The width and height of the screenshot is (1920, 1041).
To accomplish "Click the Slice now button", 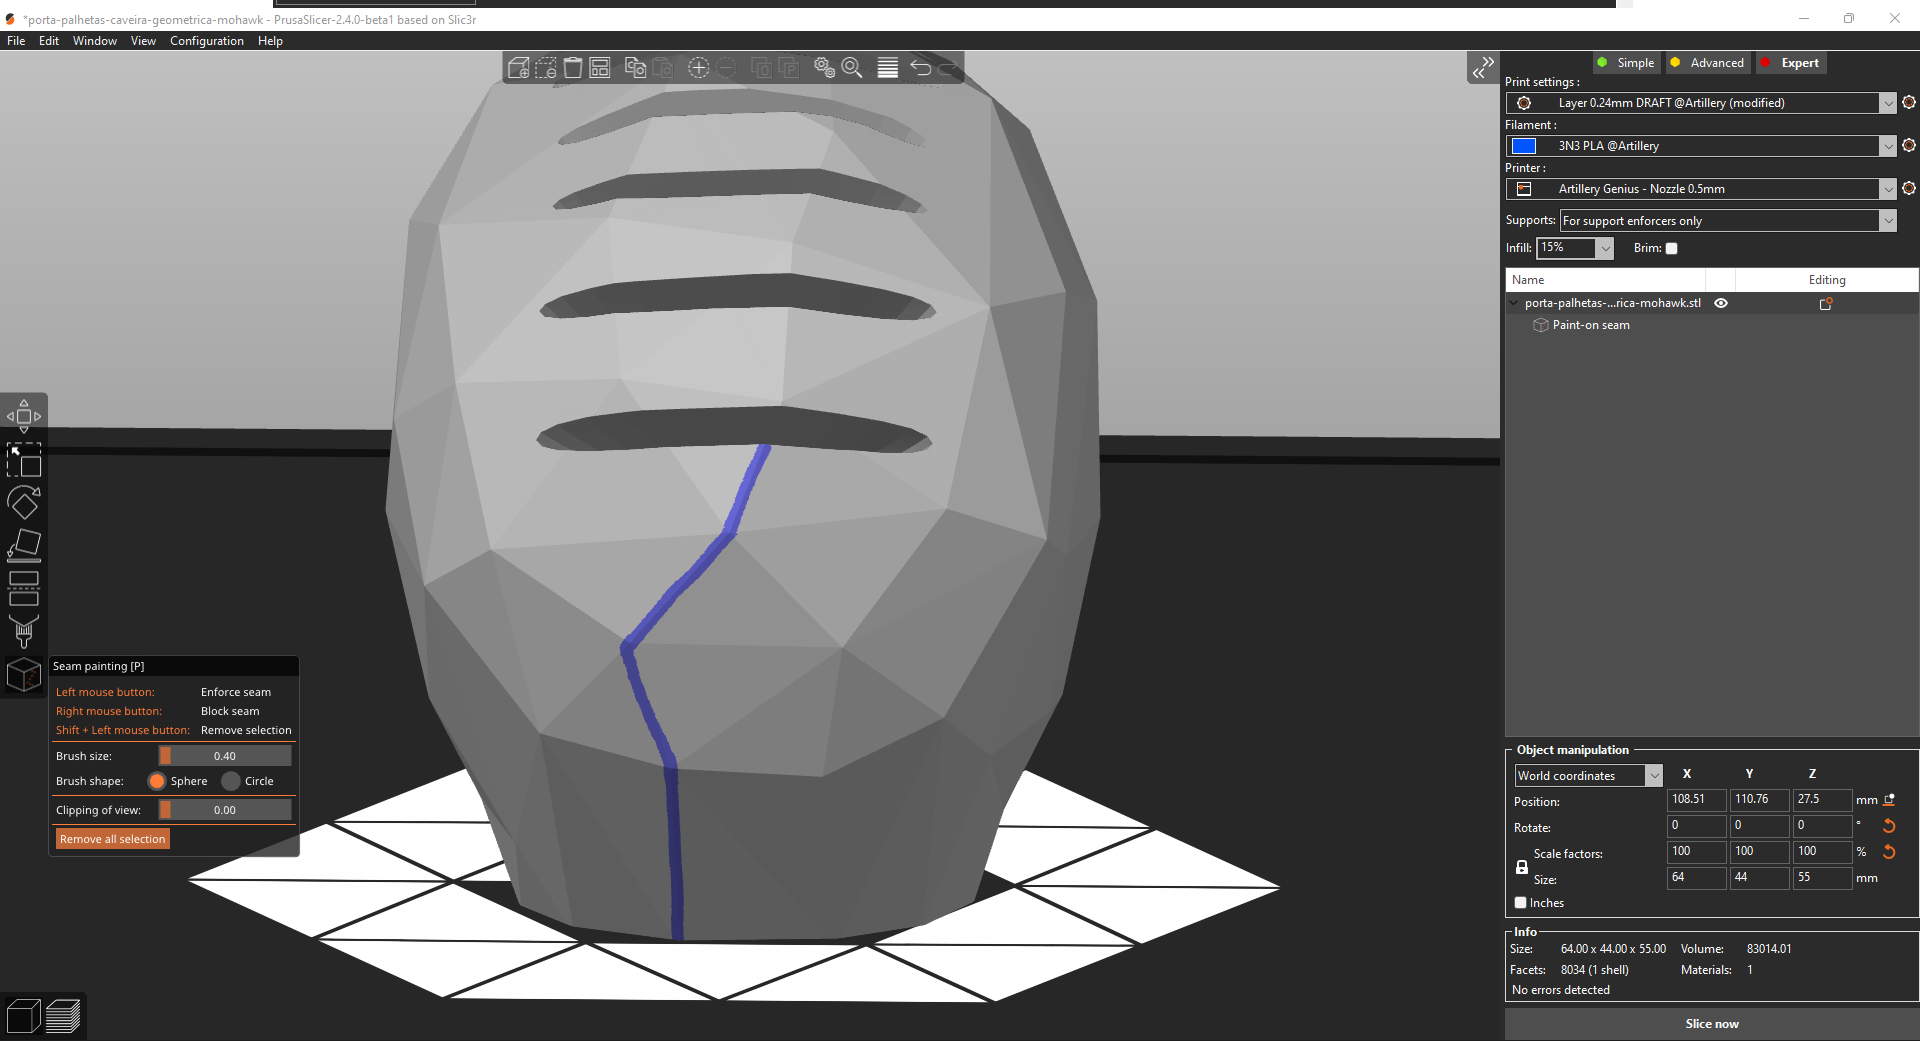I will coord(1712,1023).
